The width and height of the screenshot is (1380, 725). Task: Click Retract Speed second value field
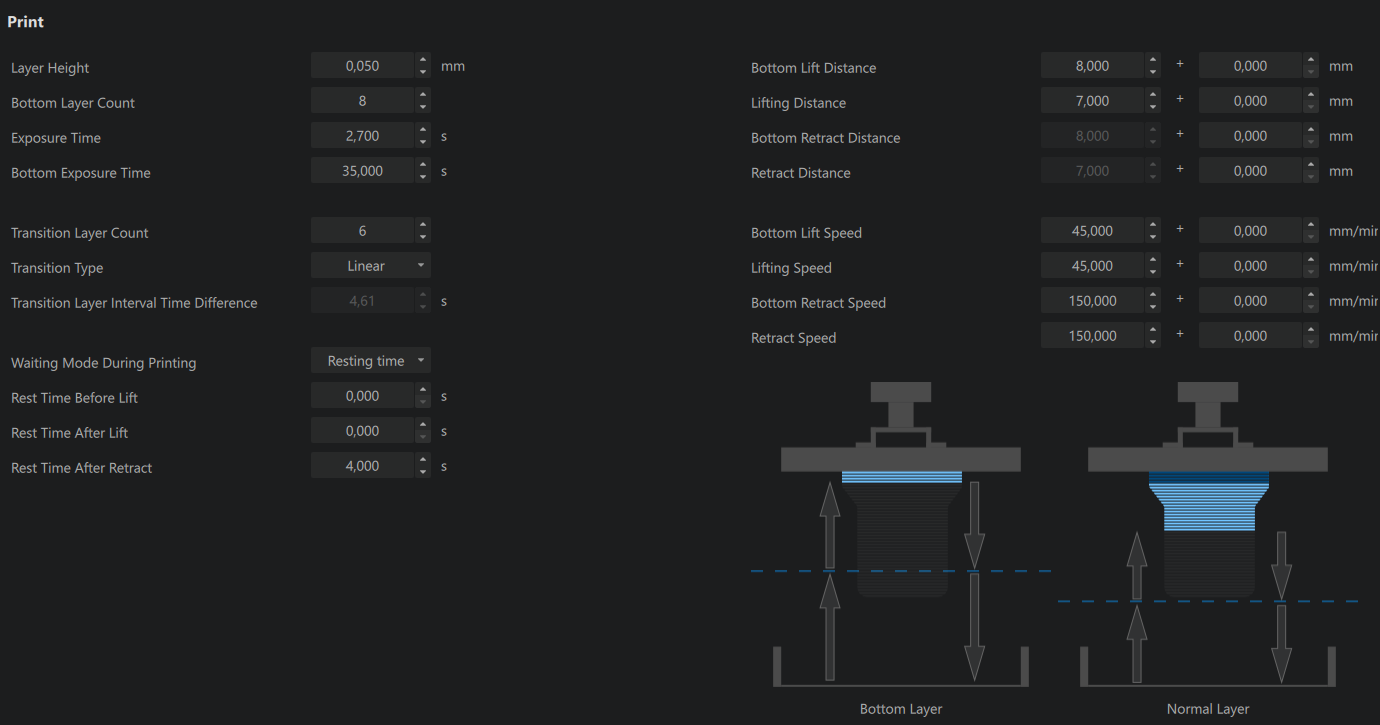(1250, 336)
